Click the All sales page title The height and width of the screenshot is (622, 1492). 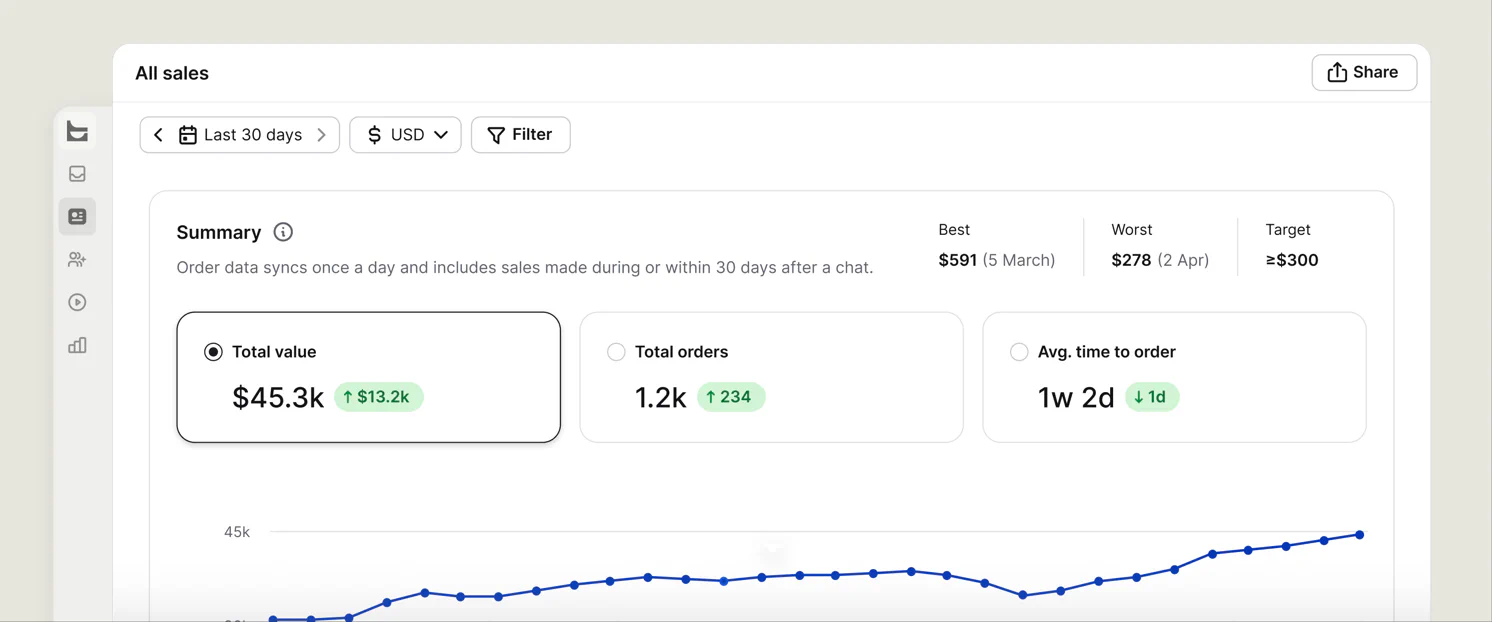point(172,73)
